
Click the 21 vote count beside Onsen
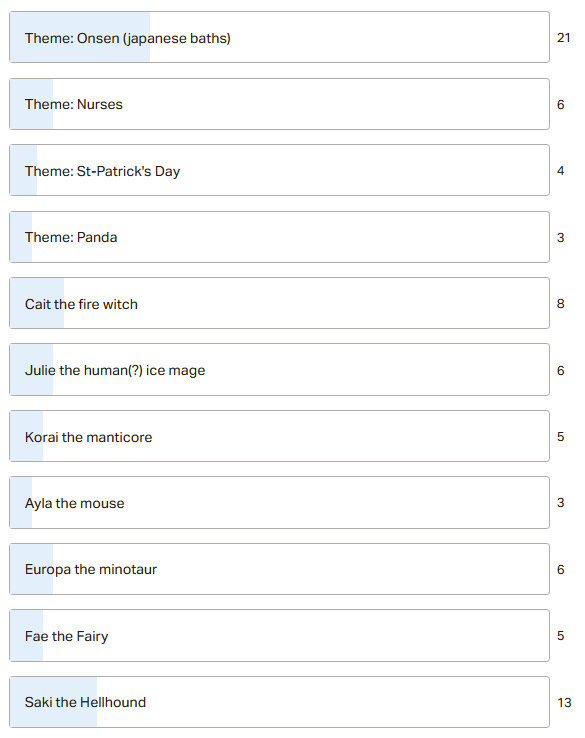click(x=564, y=38)
